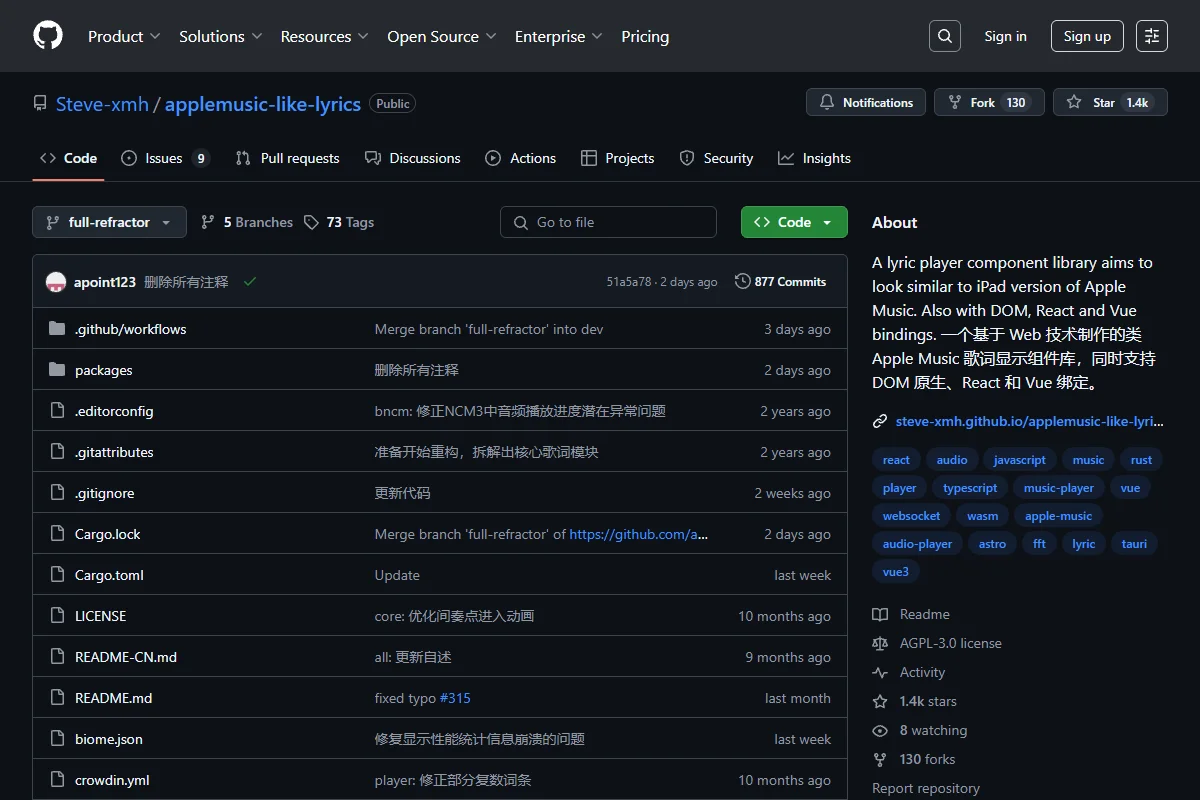
Task: Click the packages folder icon
Action: [x=57, y=370]
